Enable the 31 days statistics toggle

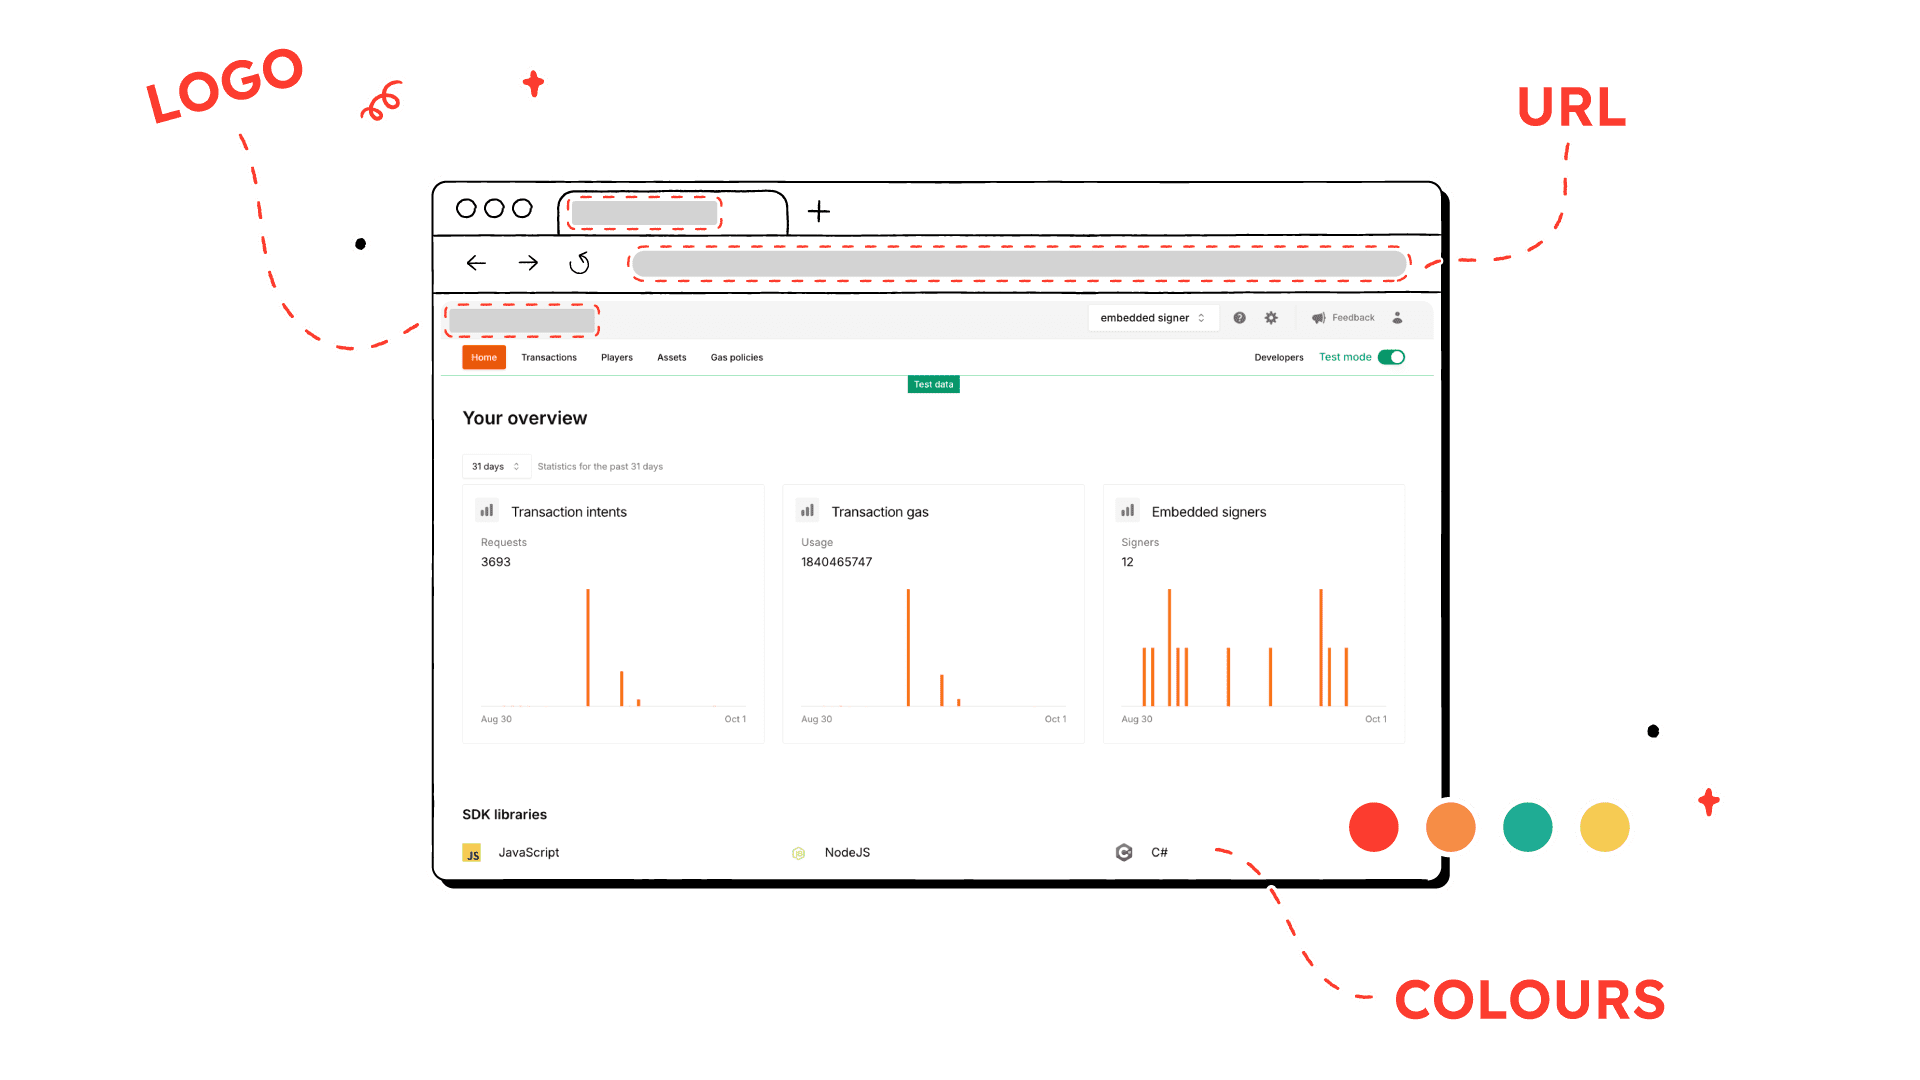tap(495, 465)
